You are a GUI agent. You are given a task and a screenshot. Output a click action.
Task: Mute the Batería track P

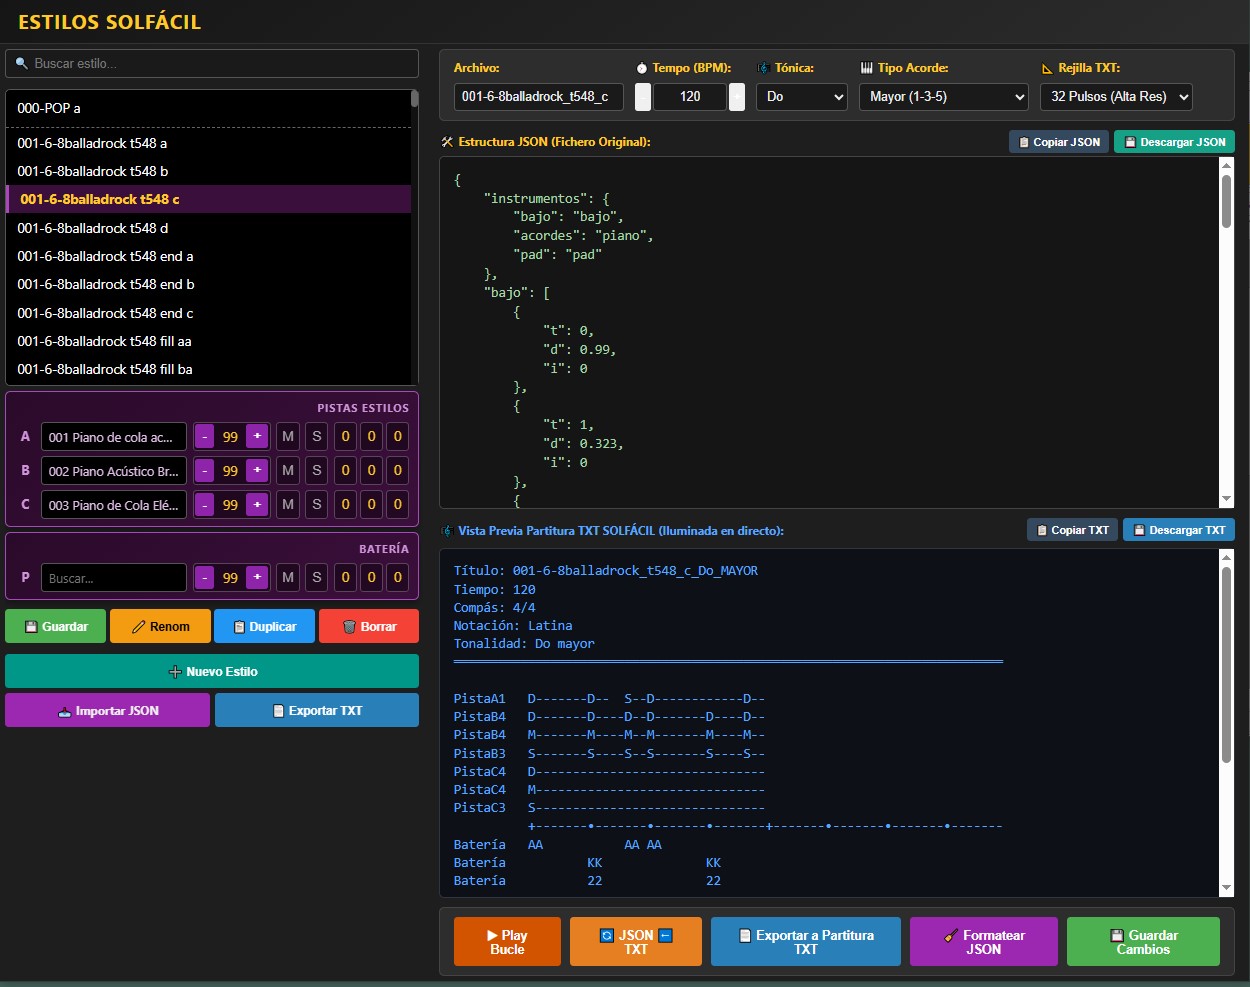(288, 577)
